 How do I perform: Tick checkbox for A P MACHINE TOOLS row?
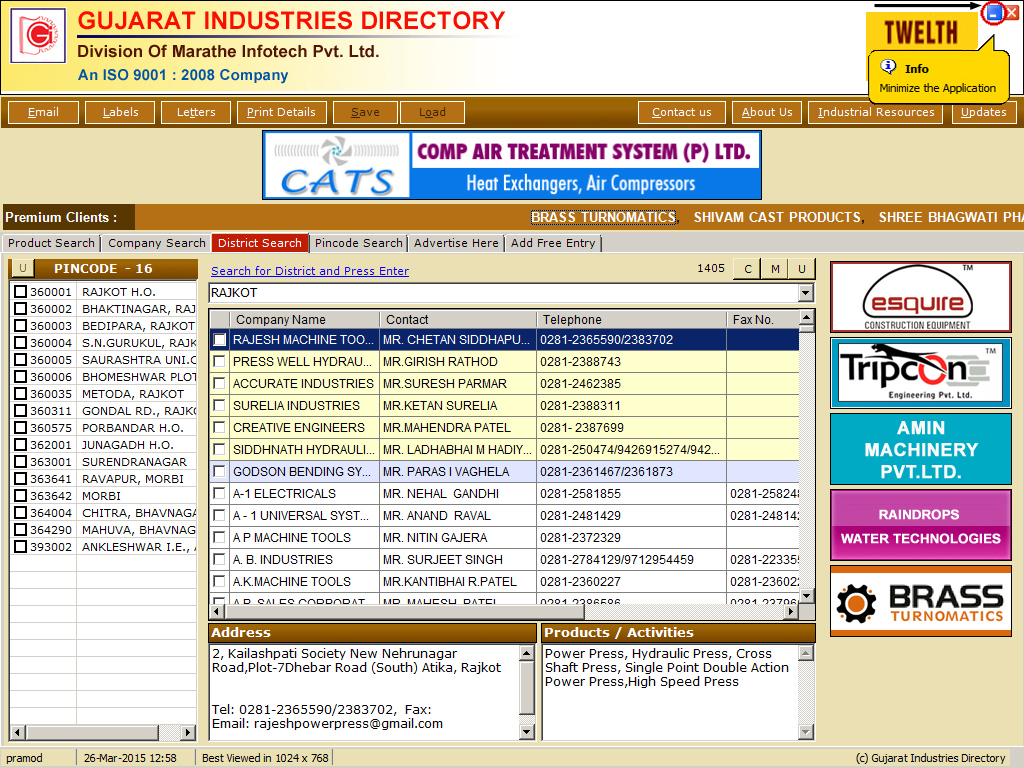click(219, 537)
